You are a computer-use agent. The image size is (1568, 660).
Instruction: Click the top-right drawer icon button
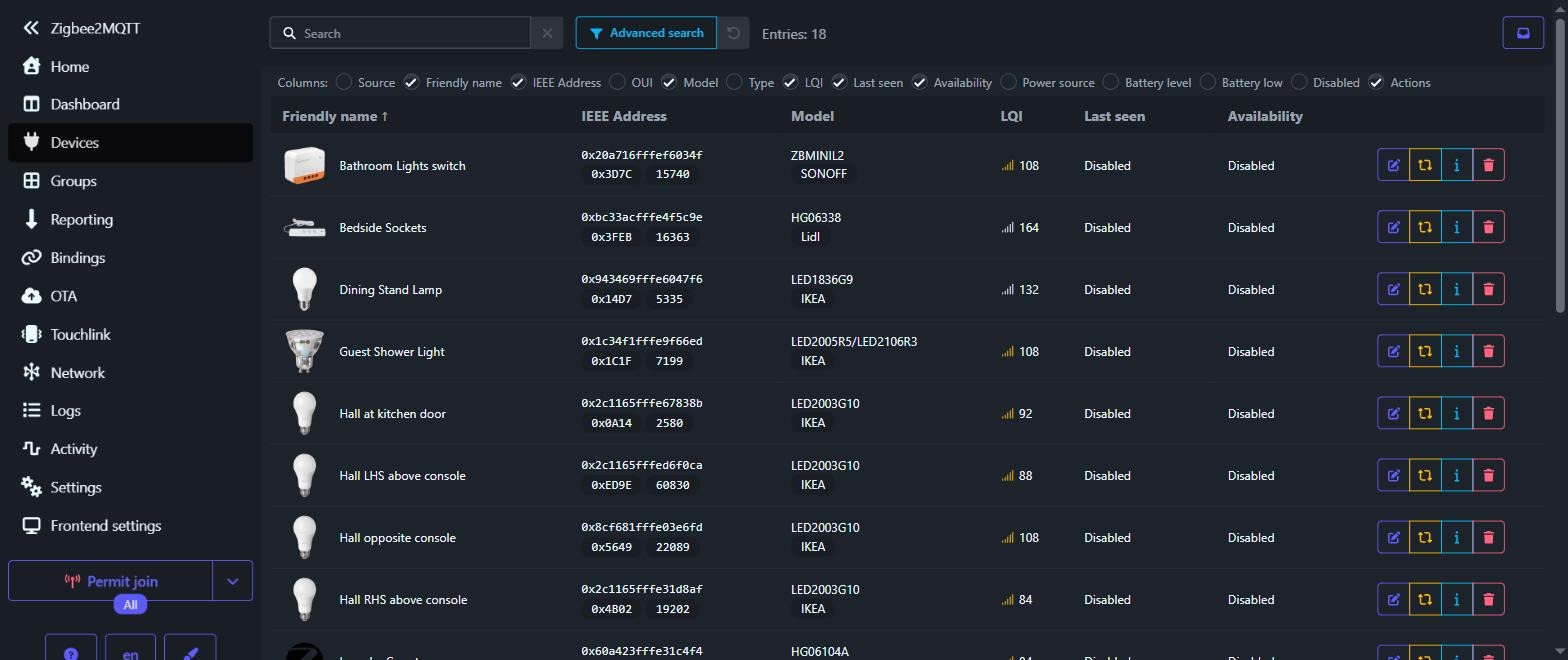1523,33
